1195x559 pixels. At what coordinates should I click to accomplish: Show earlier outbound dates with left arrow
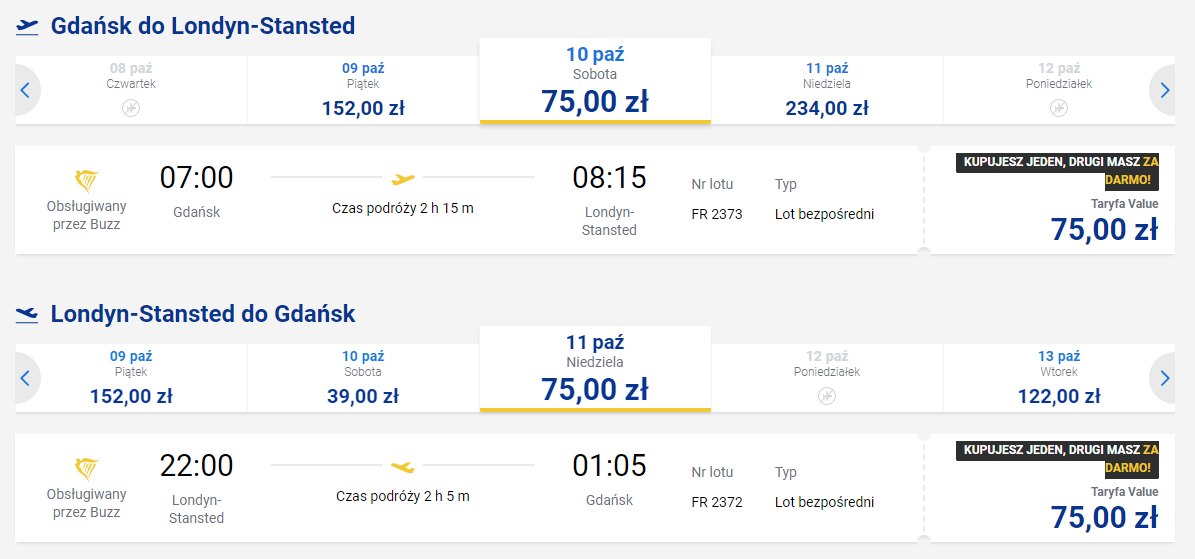(x=26, y=90)
